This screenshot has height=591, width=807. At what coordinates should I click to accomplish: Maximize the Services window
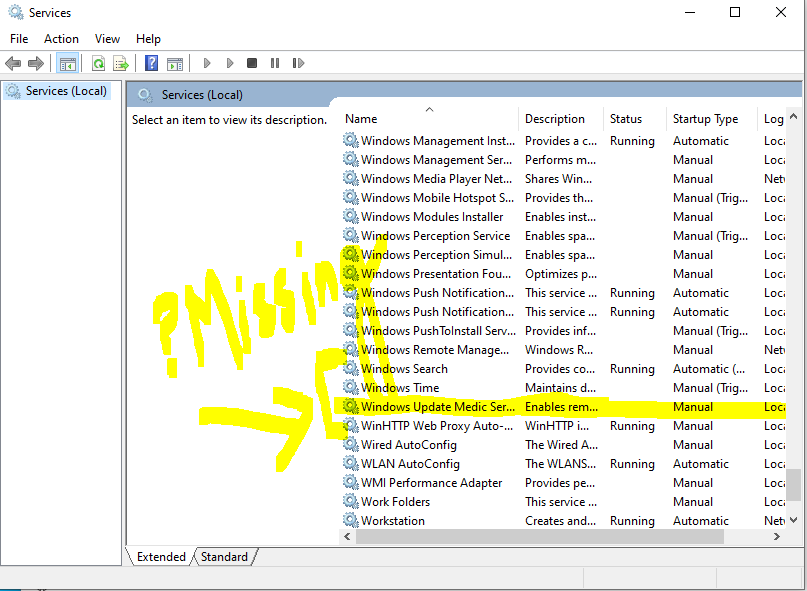click(x=735, y=12)
